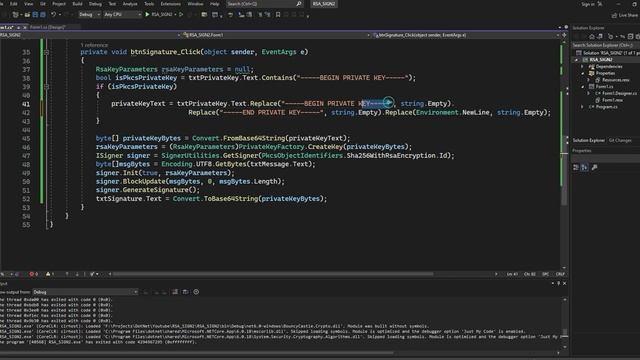Click CRLF line ending indicator in status strip
640x360 pixels.
coord(560,274)
